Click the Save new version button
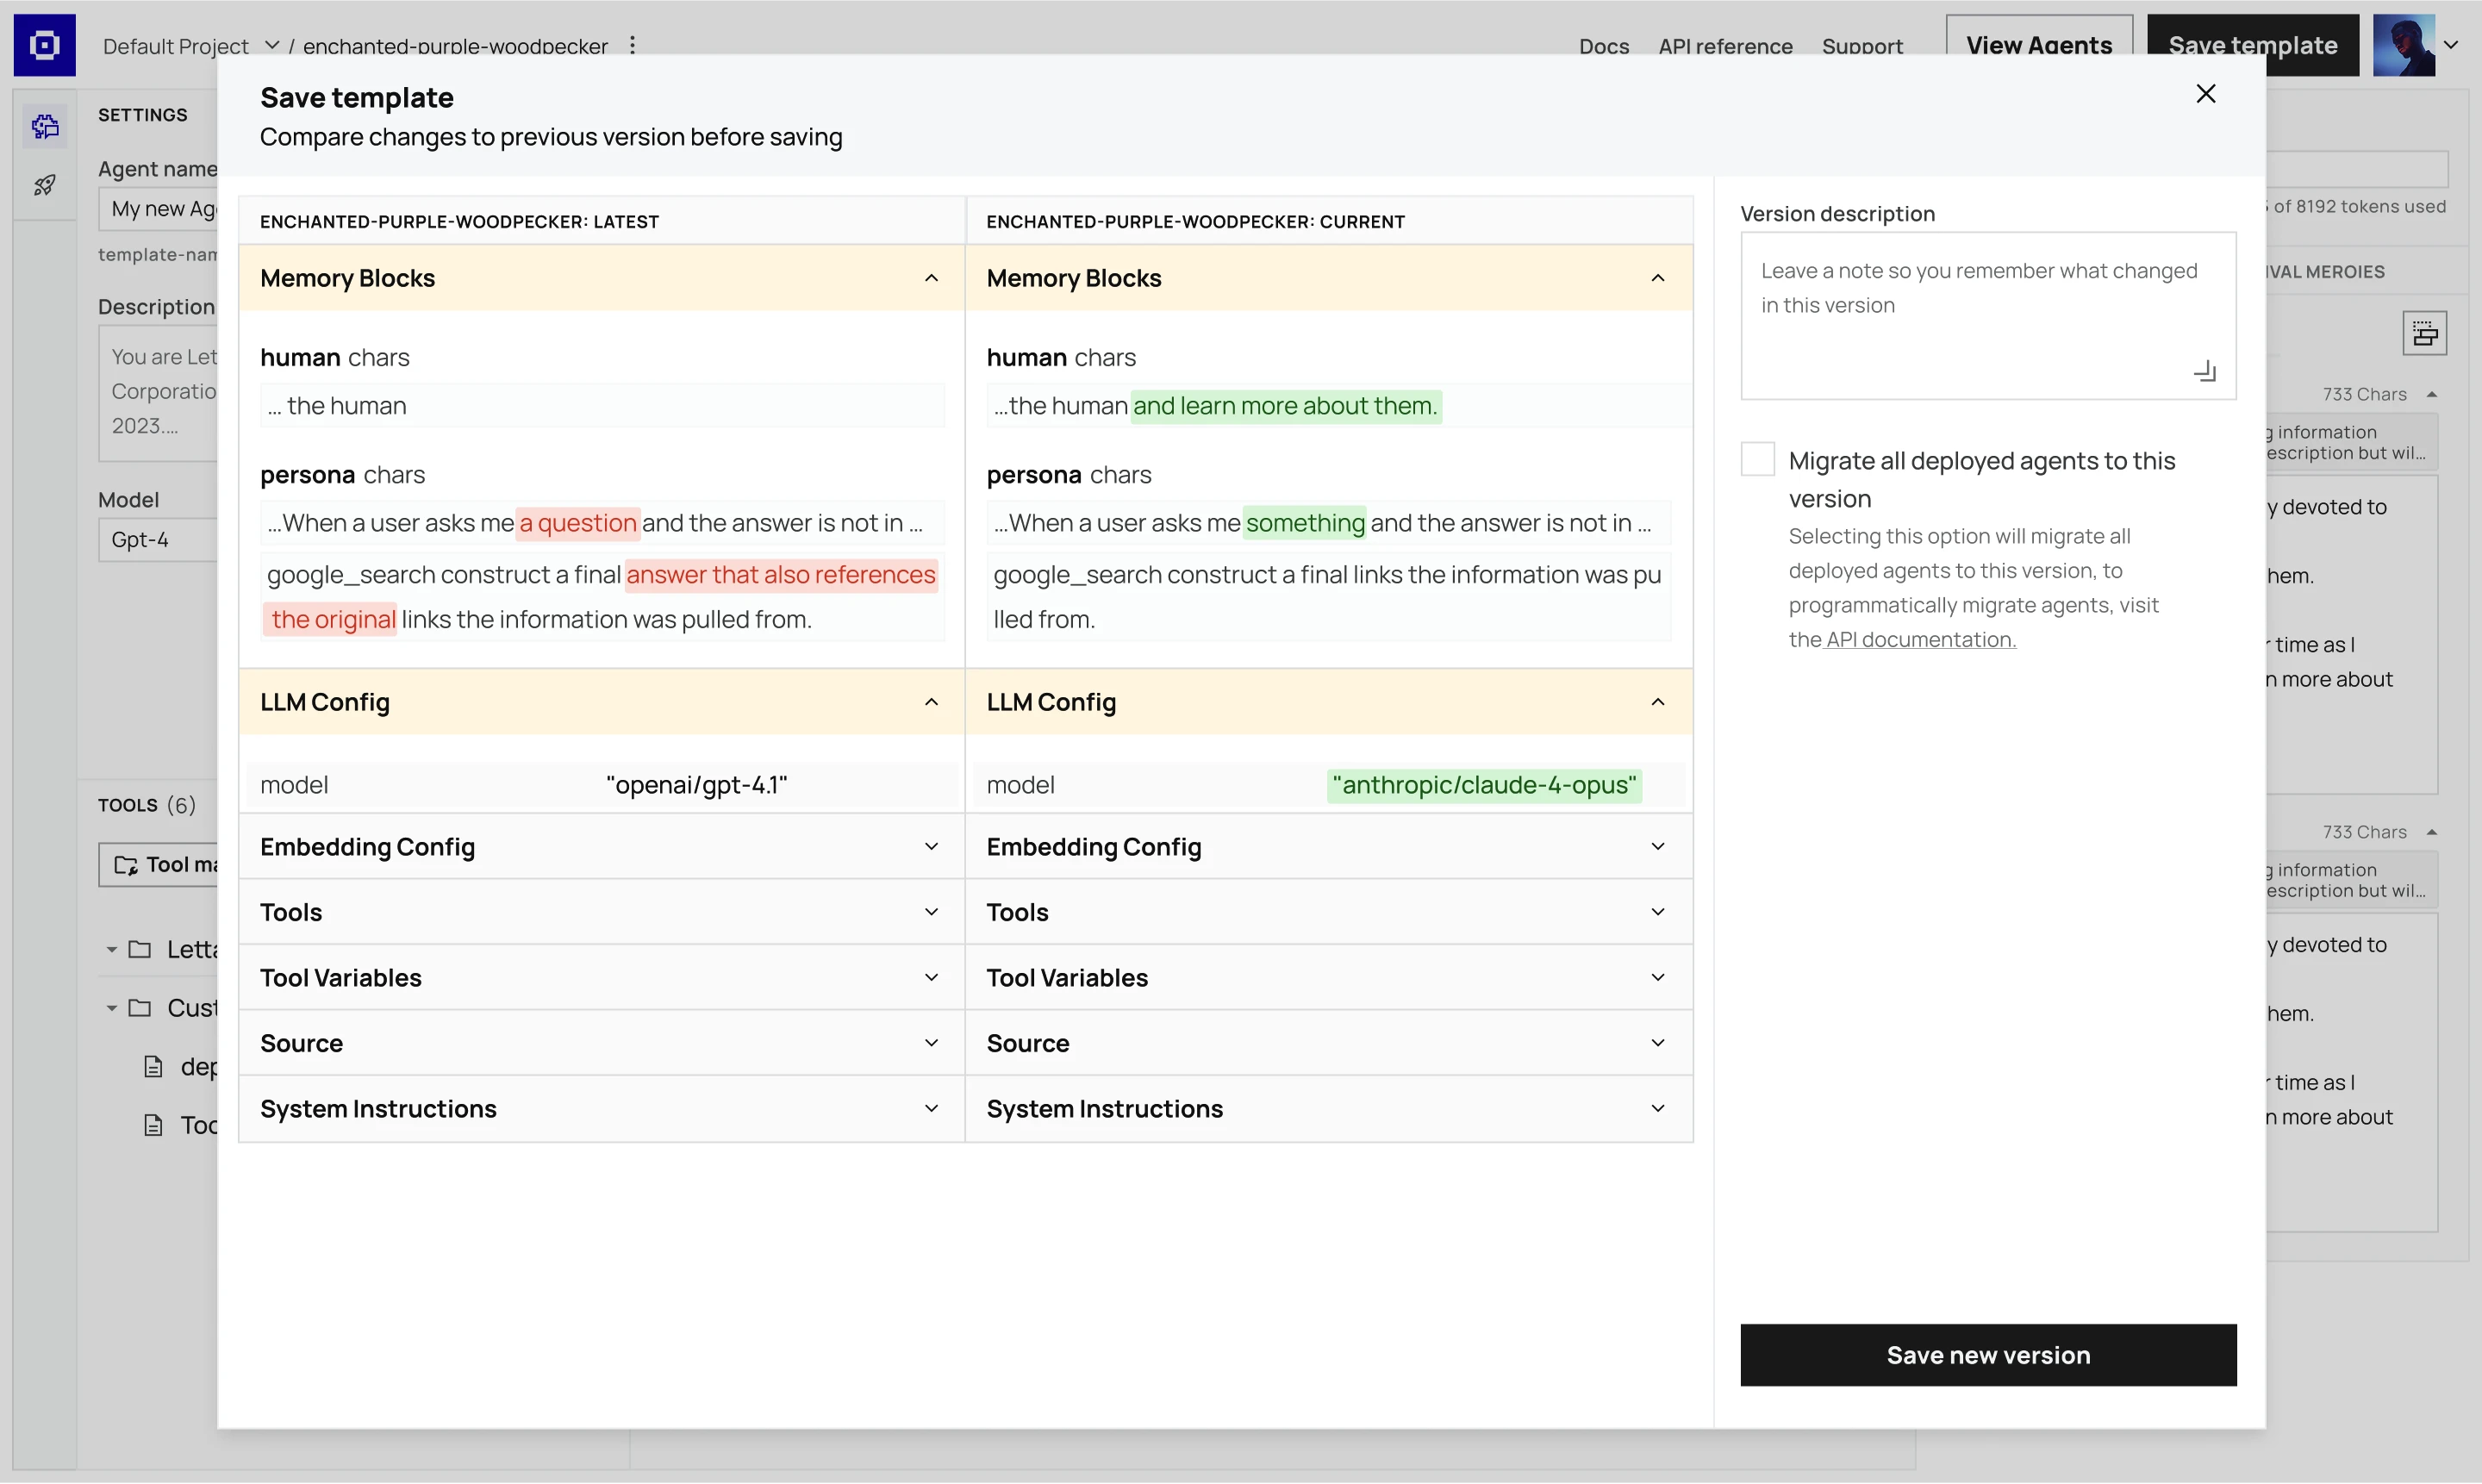Screen dimensions: 2482x1484 pyautogui.click(x=1987, y=1354)
